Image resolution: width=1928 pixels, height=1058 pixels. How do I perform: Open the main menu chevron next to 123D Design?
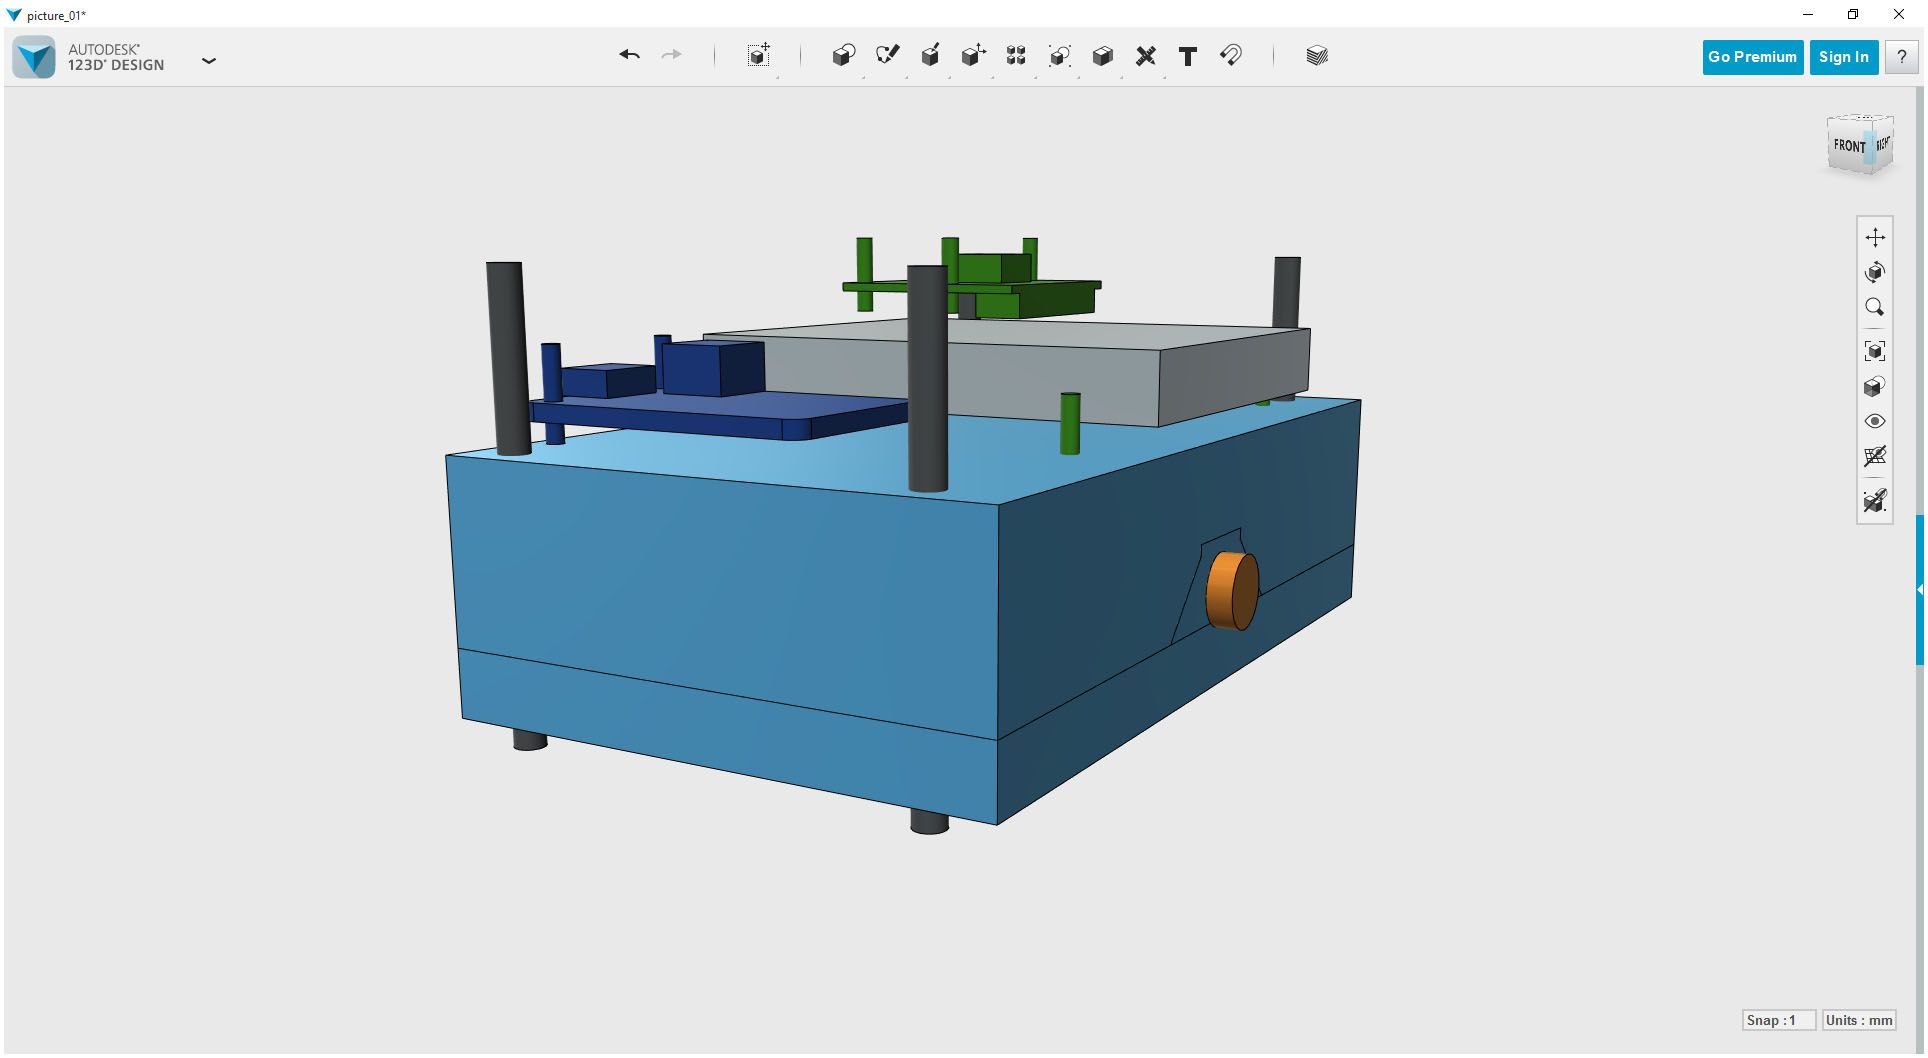(x=209, y=61)
